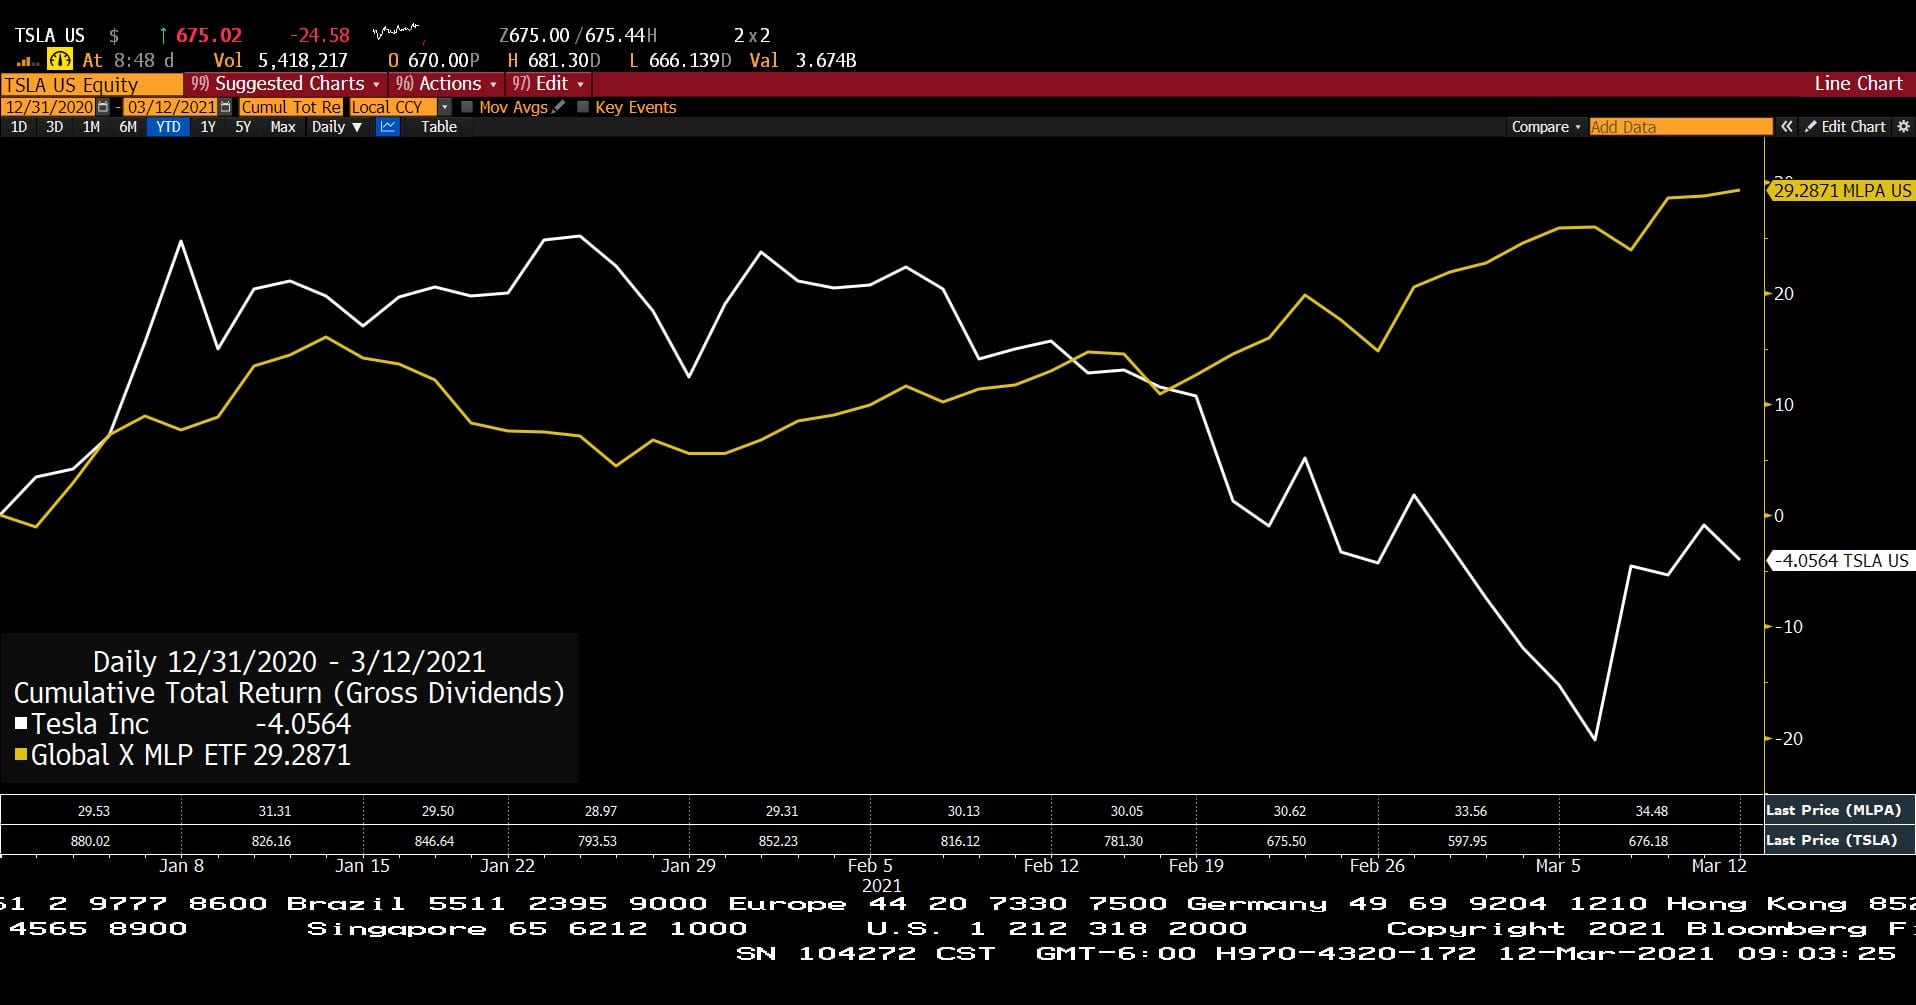The height and width of the screenshot is (1005, 1916).
Task: Click the white Tesla Inc legend square
Action: [21, 723]
